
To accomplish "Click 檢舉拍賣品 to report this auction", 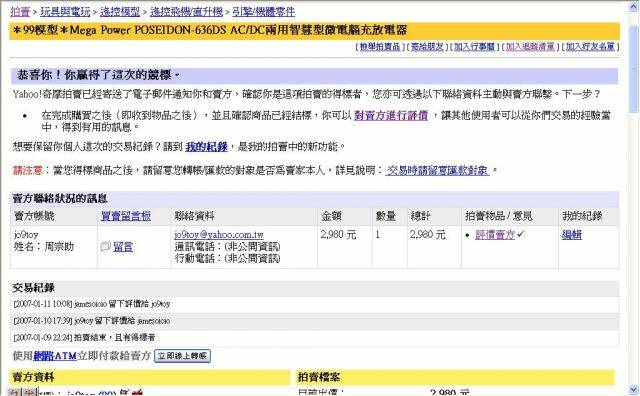I will 380,47.
